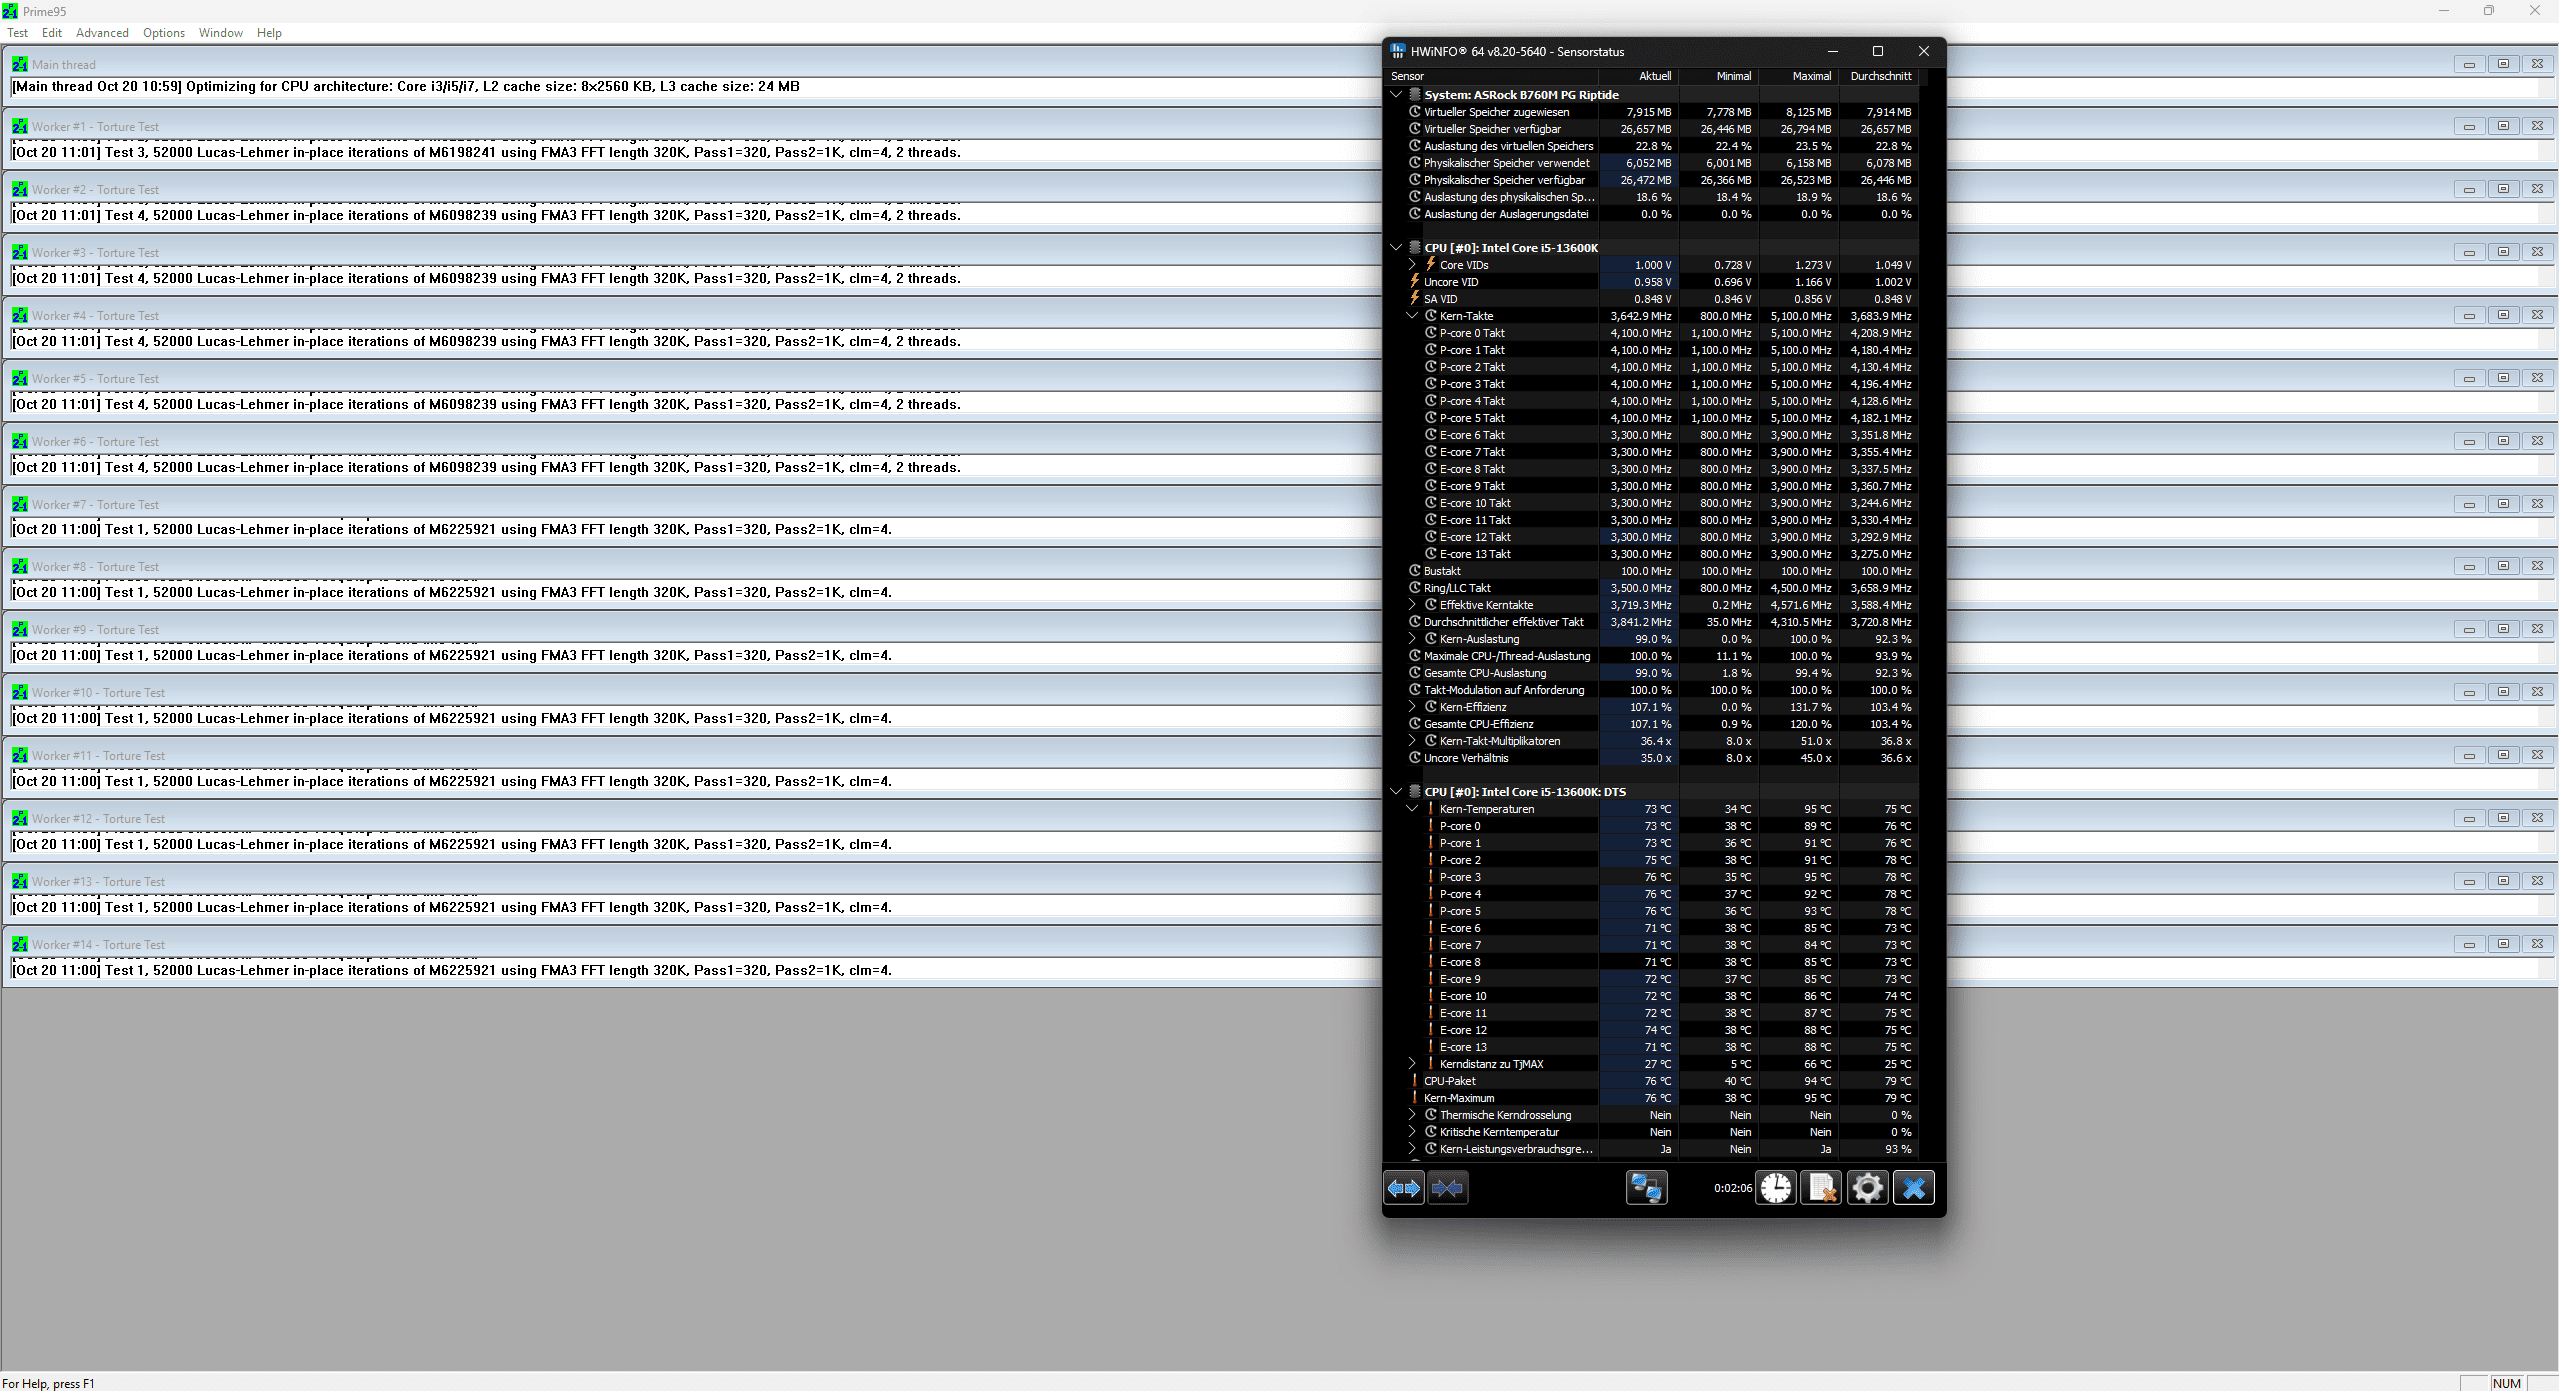
Task: Click the sensor logging file icon
Action: click(1822, 1188)
